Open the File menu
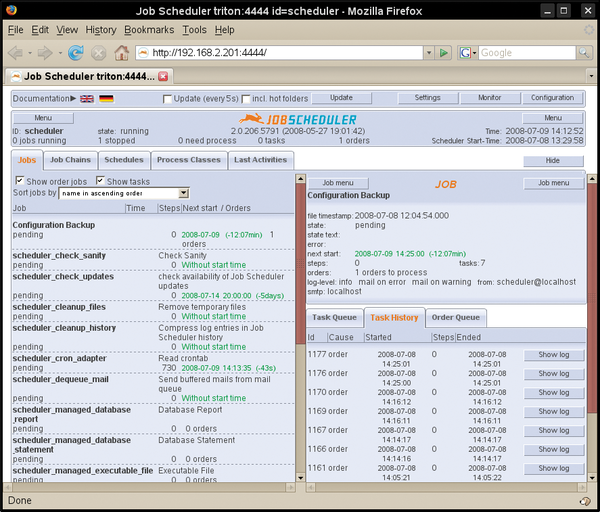Viewport: 600px width, 512px height. click(x=15, y=30)
